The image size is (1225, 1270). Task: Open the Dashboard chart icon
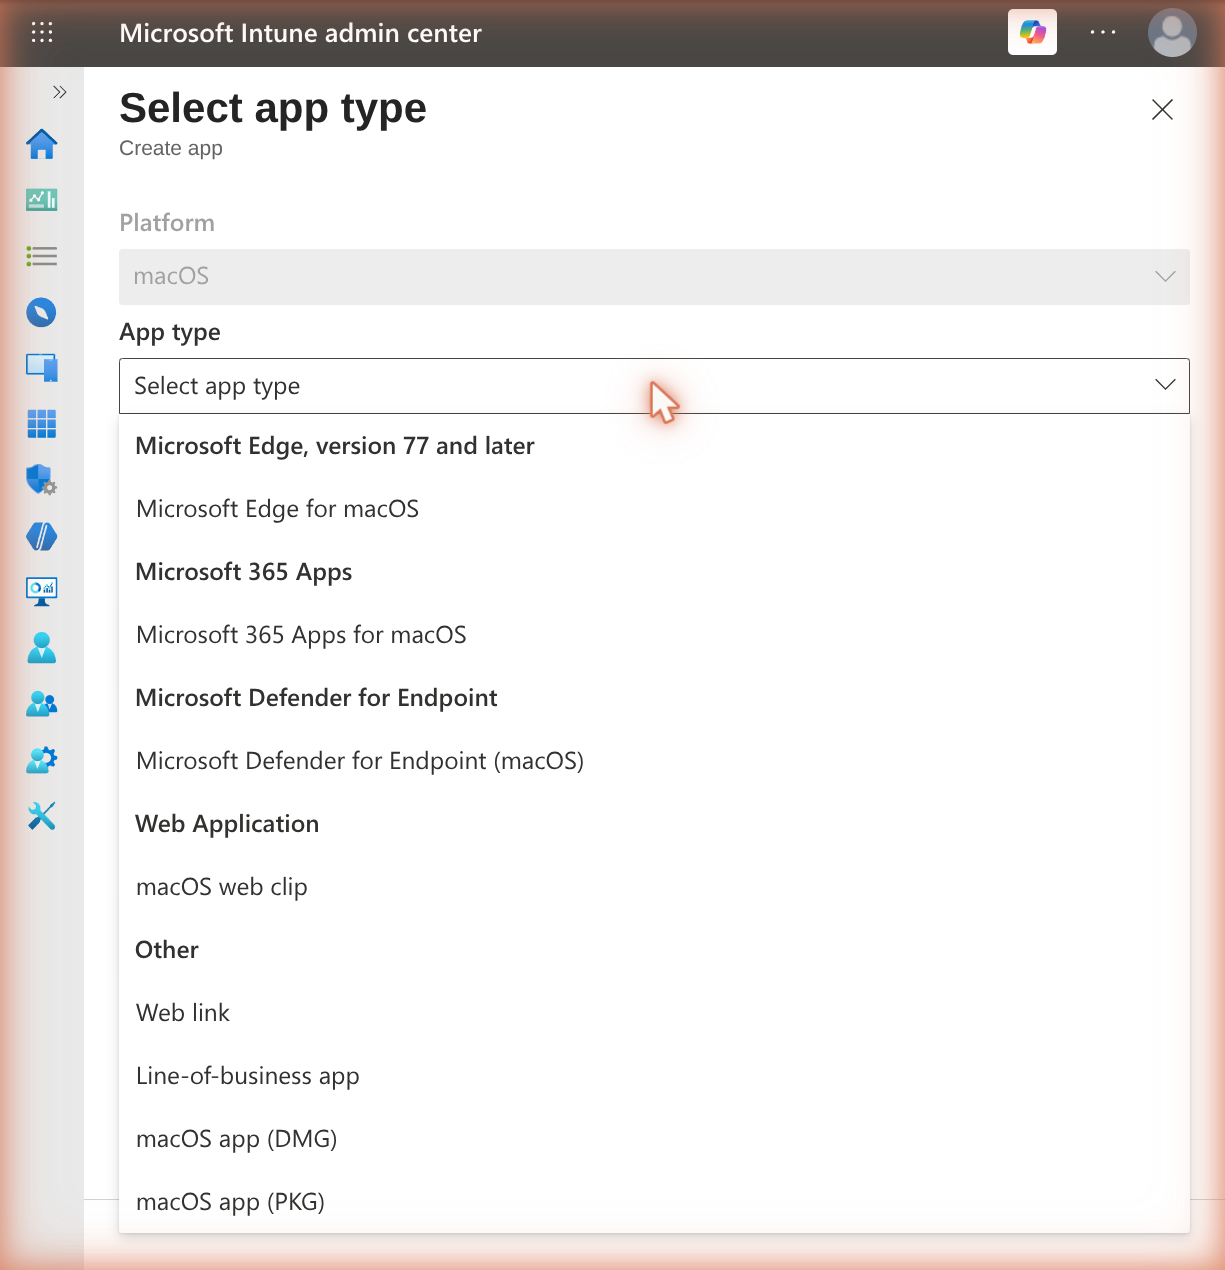(42, 200)
